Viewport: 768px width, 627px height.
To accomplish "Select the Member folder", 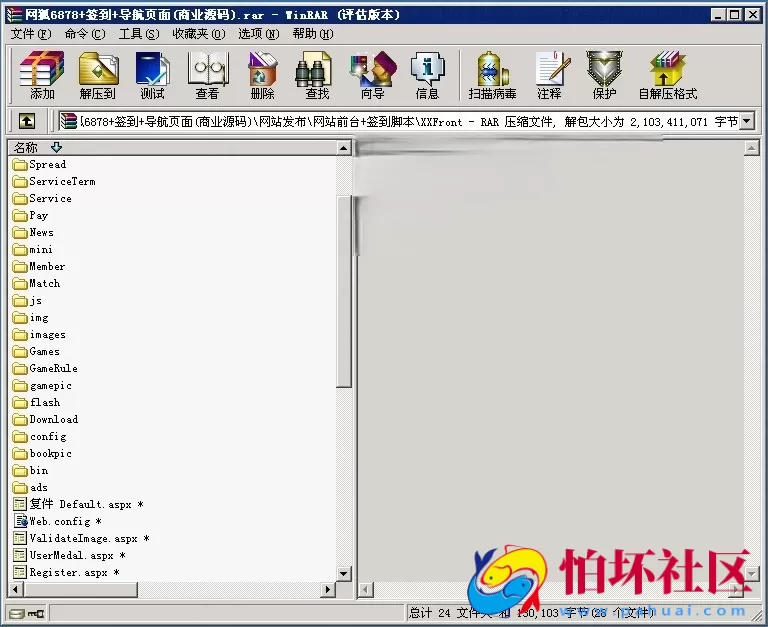I will [39, 266].
